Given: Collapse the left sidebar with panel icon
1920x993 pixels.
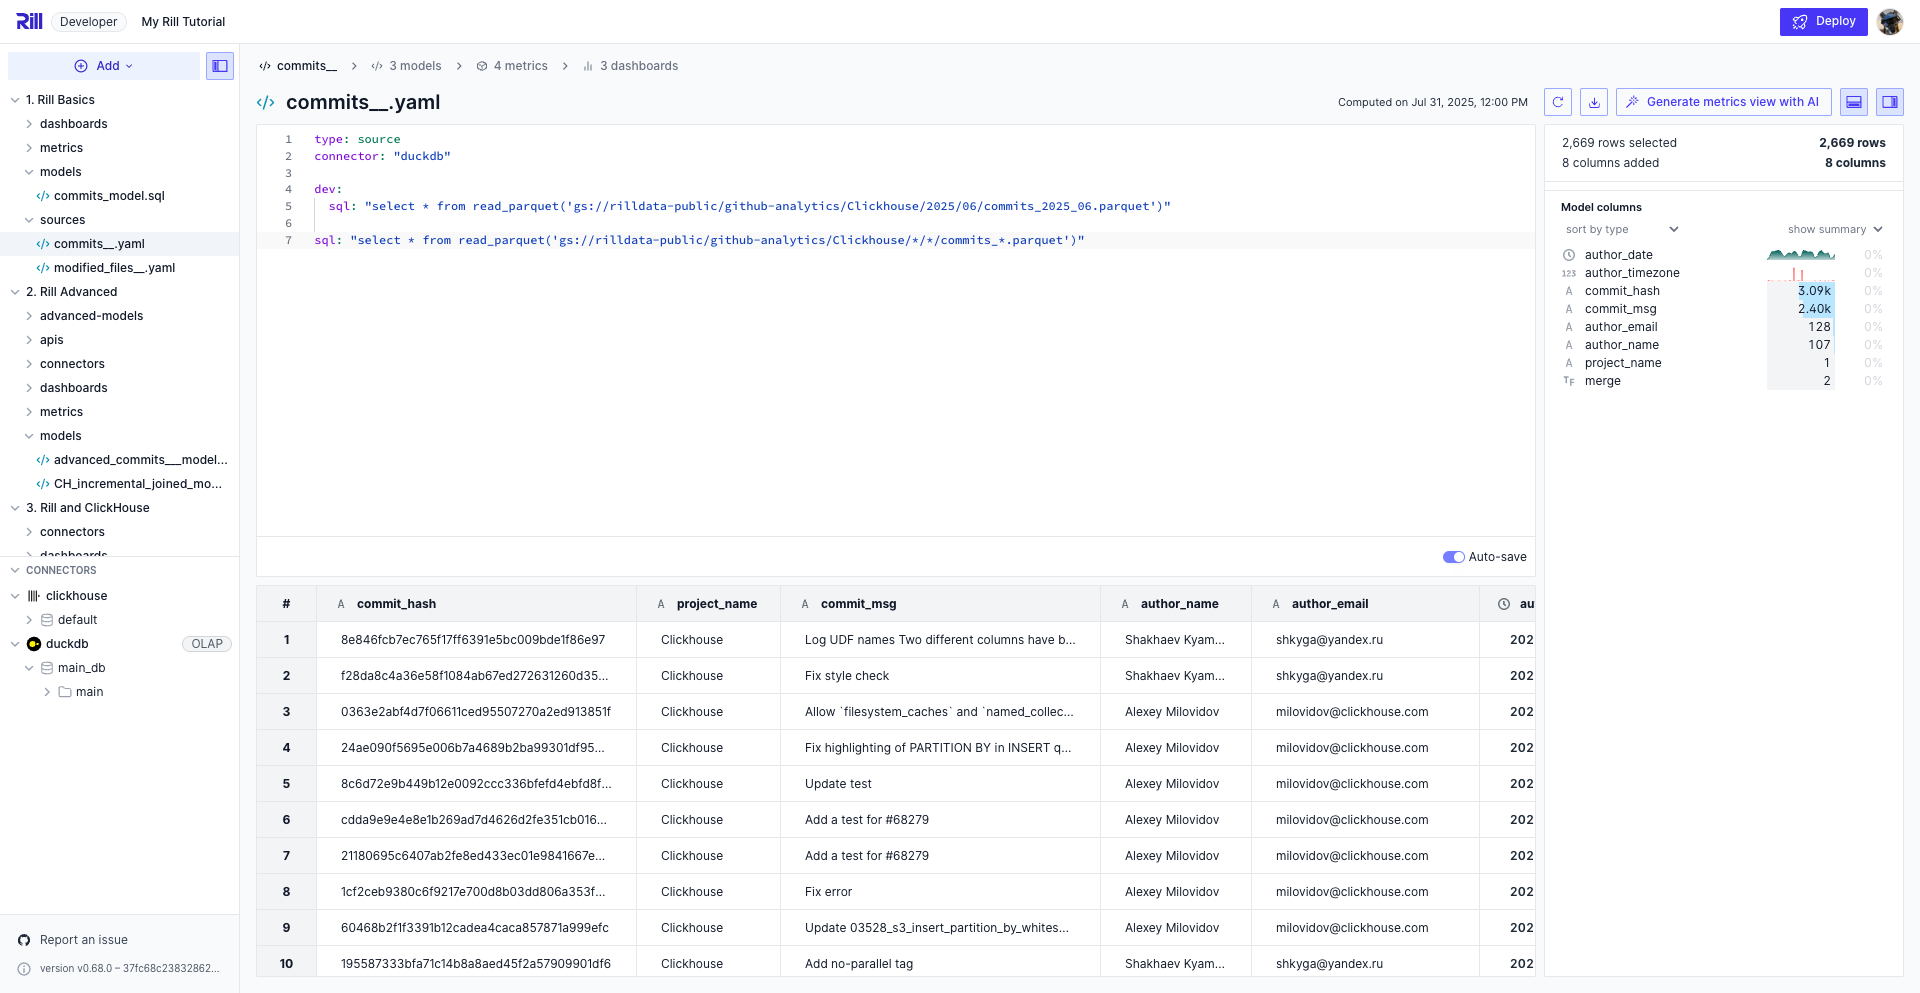Looking at the screenshot, I should [x=220, y=65].
